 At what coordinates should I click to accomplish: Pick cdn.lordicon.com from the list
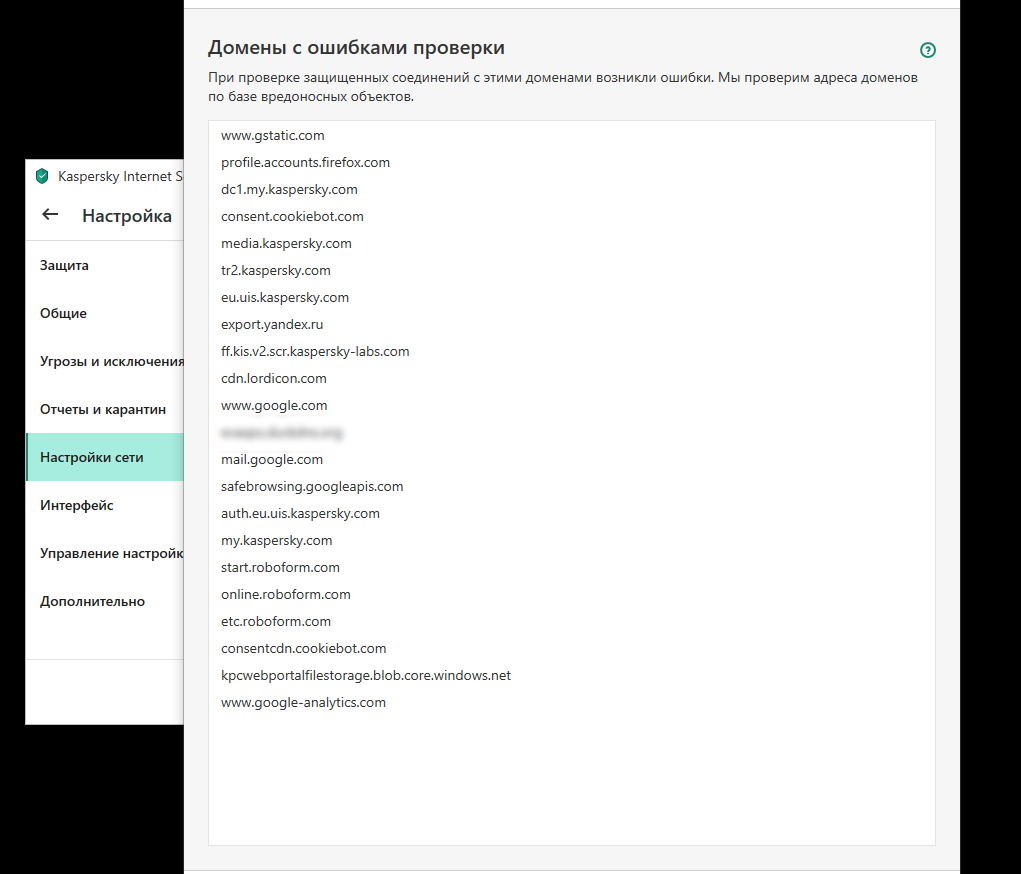pos(572,378)
